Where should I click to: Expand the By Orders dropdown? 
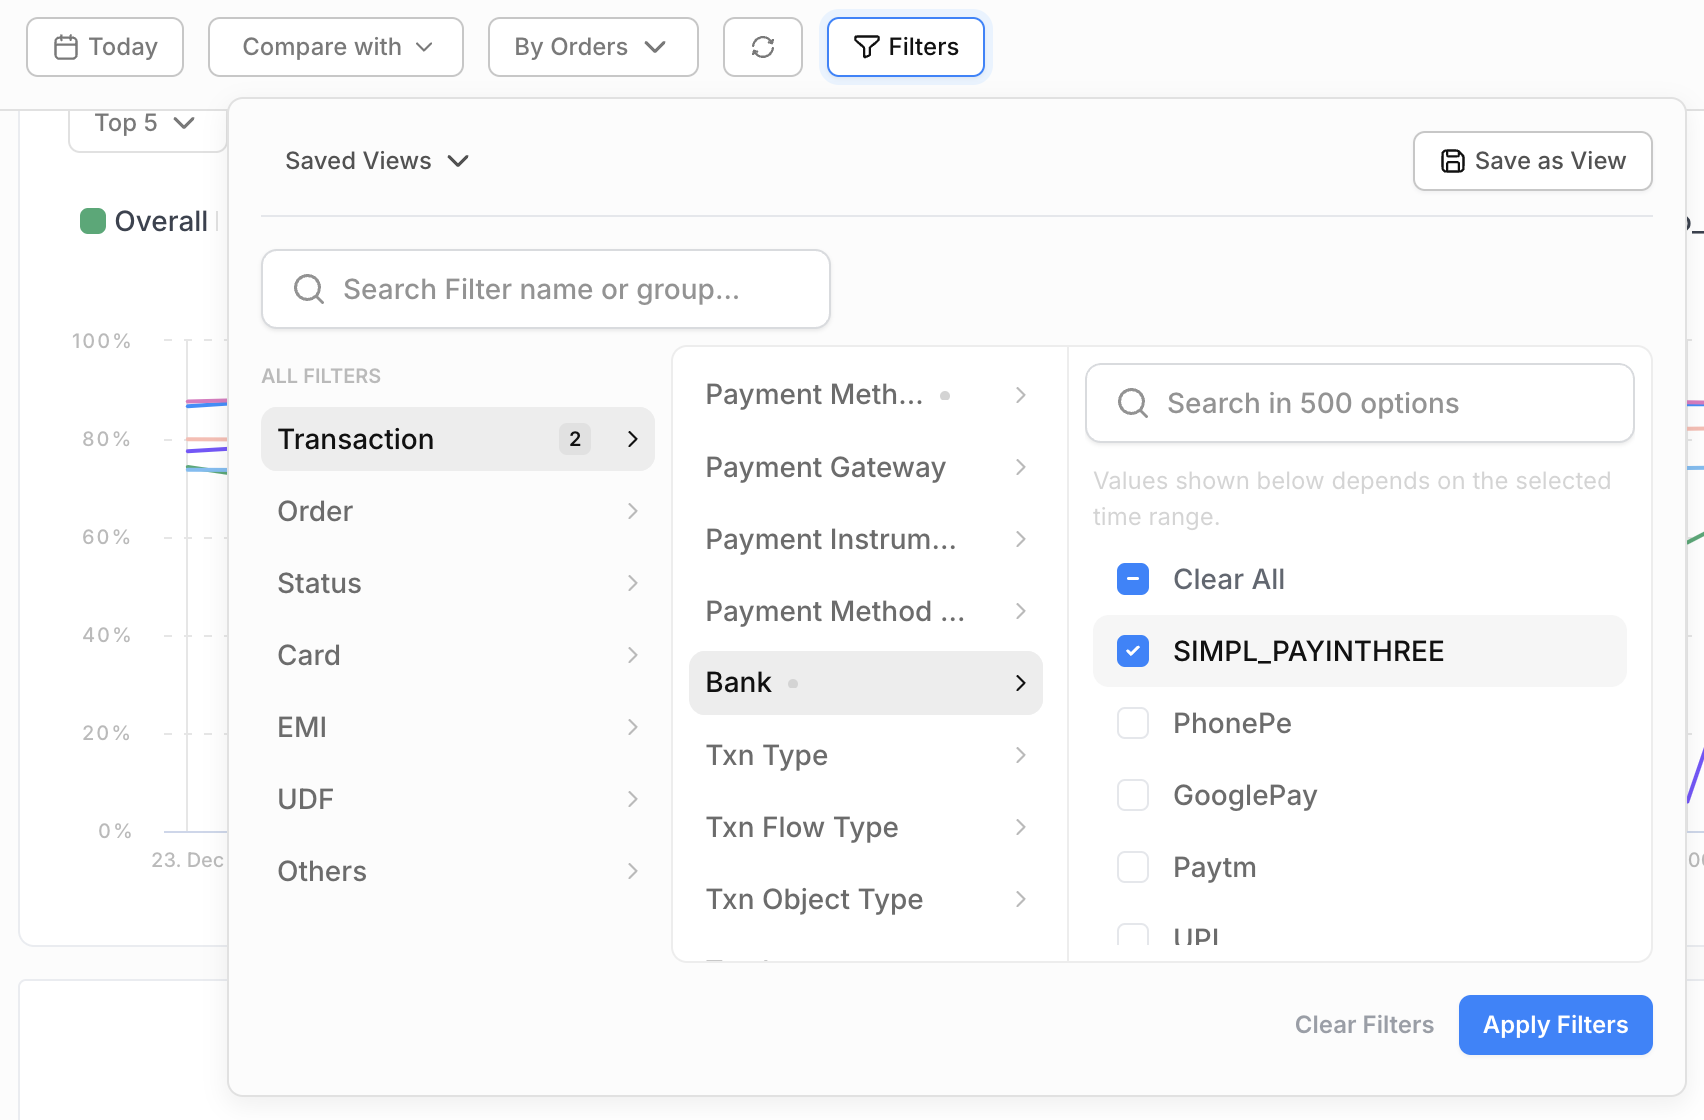[592, 47]
